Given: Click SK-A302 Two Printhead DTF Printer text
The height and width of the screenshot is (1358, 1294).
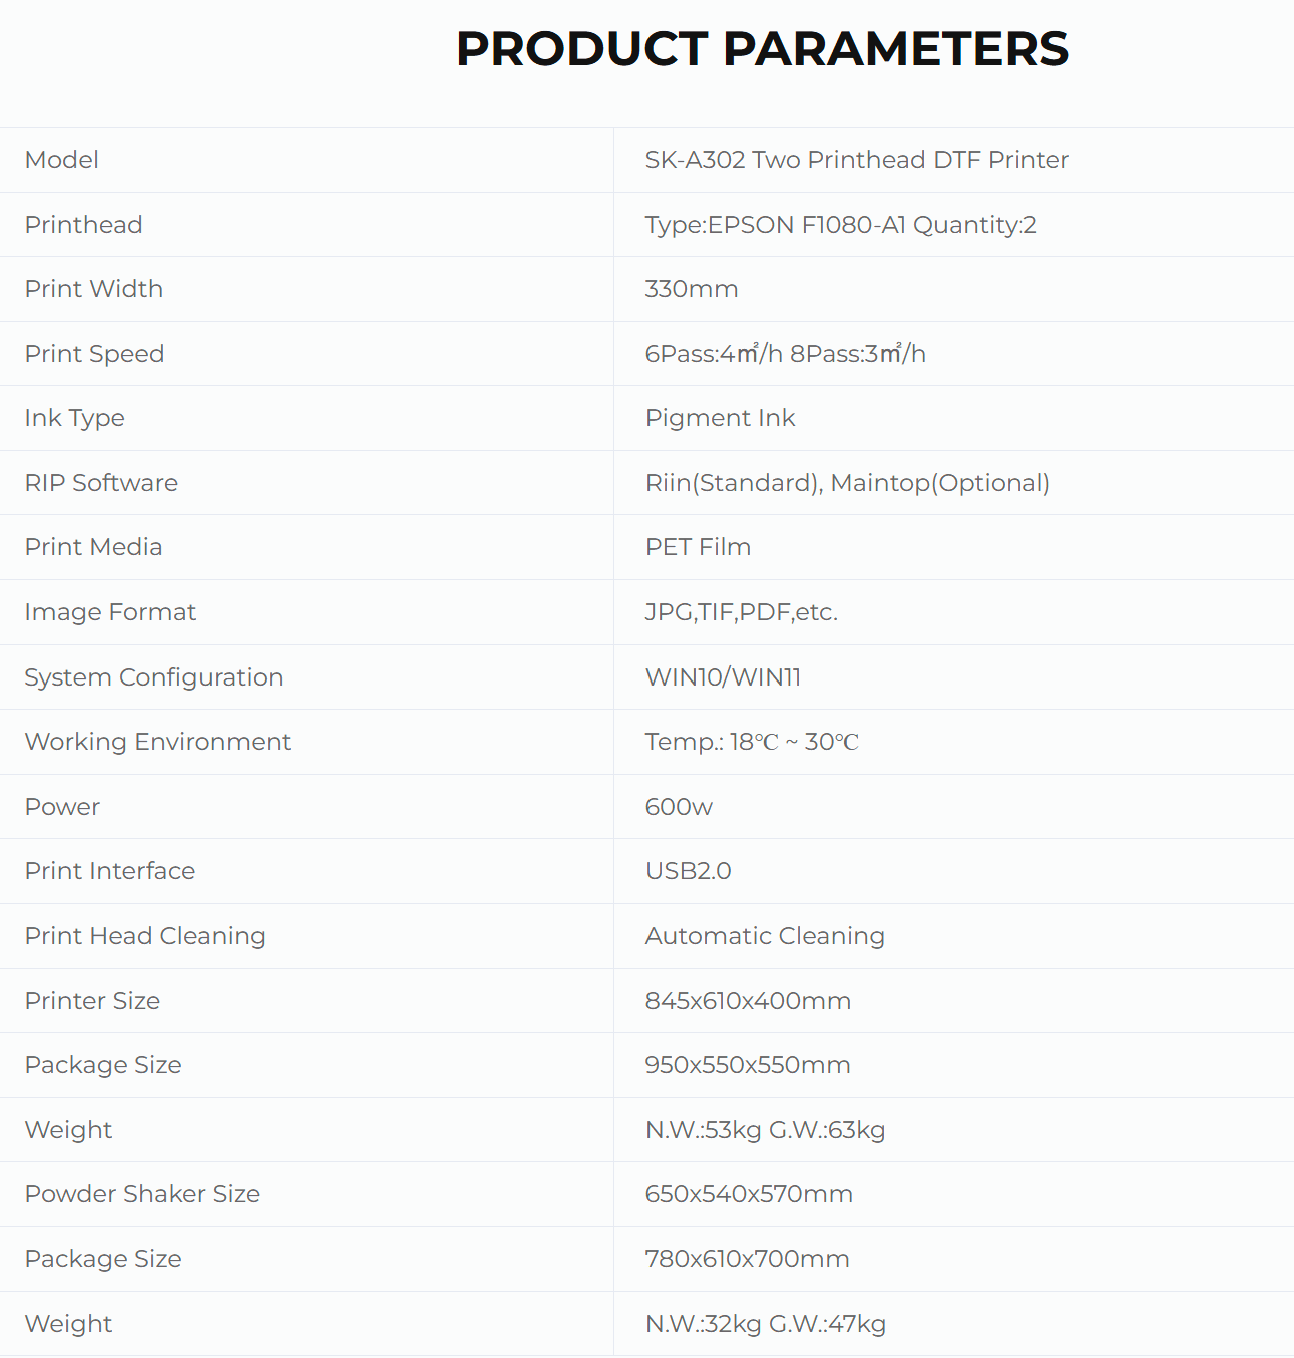Looking at the screenshot, I should pyautogui.click(x=856, y=160).
